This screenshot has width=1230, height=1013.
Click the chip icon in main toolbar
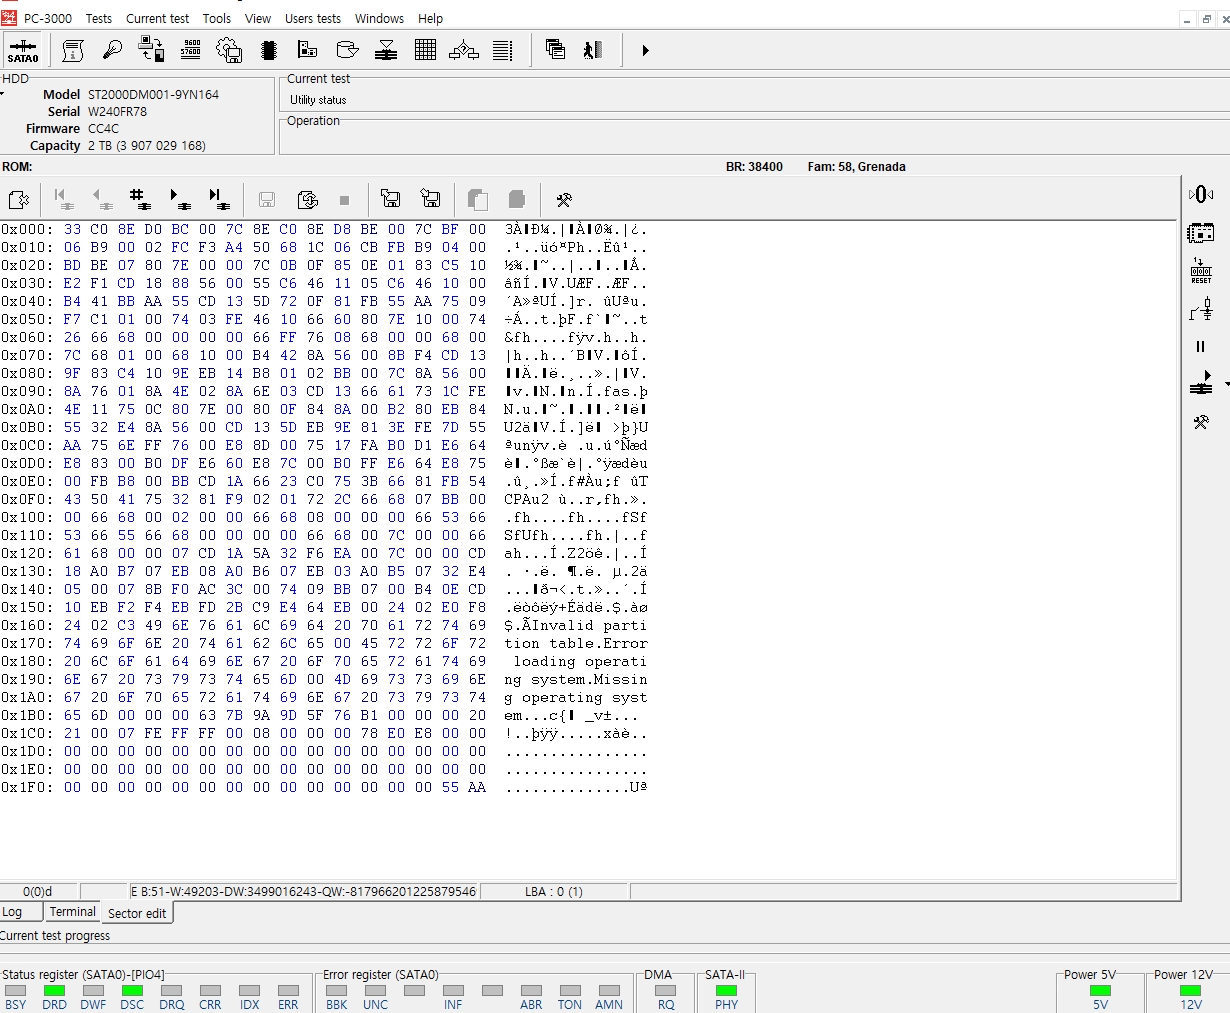pos(268,50)
